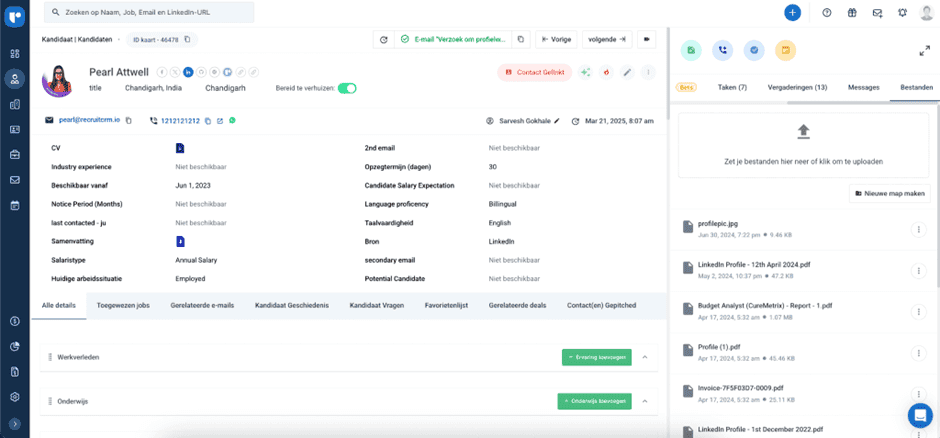Switch to the Favorietenlijst tab
Image resolution: width=940 pixels, height=438 pixels.
(x=446, y=306)
